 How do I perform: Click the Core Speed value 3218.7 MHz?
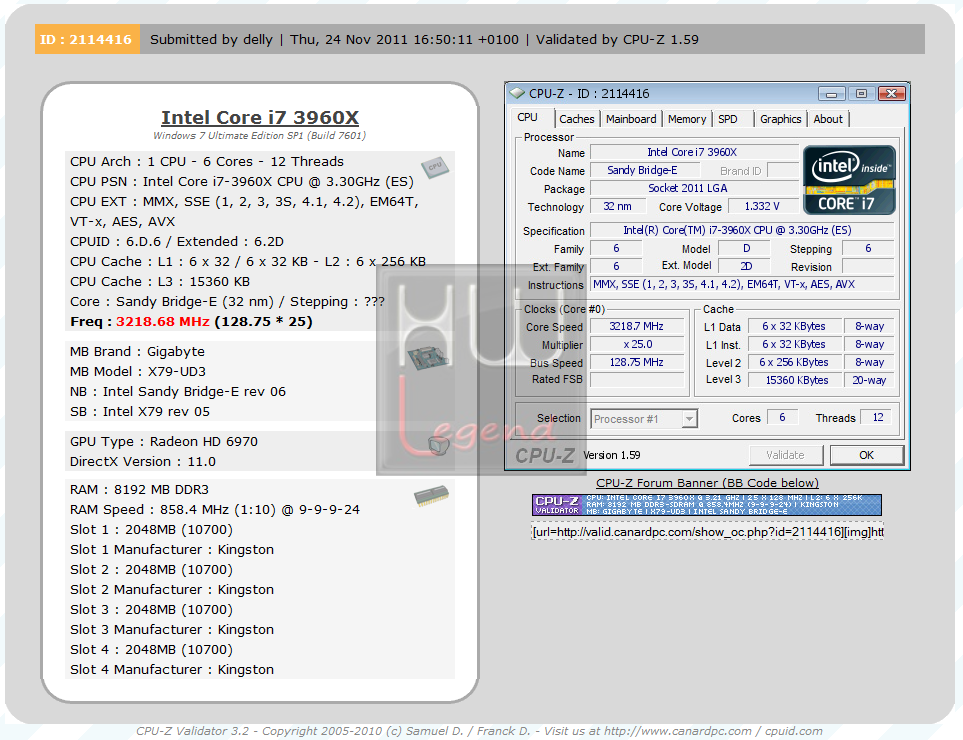click(x=637, y=327)
